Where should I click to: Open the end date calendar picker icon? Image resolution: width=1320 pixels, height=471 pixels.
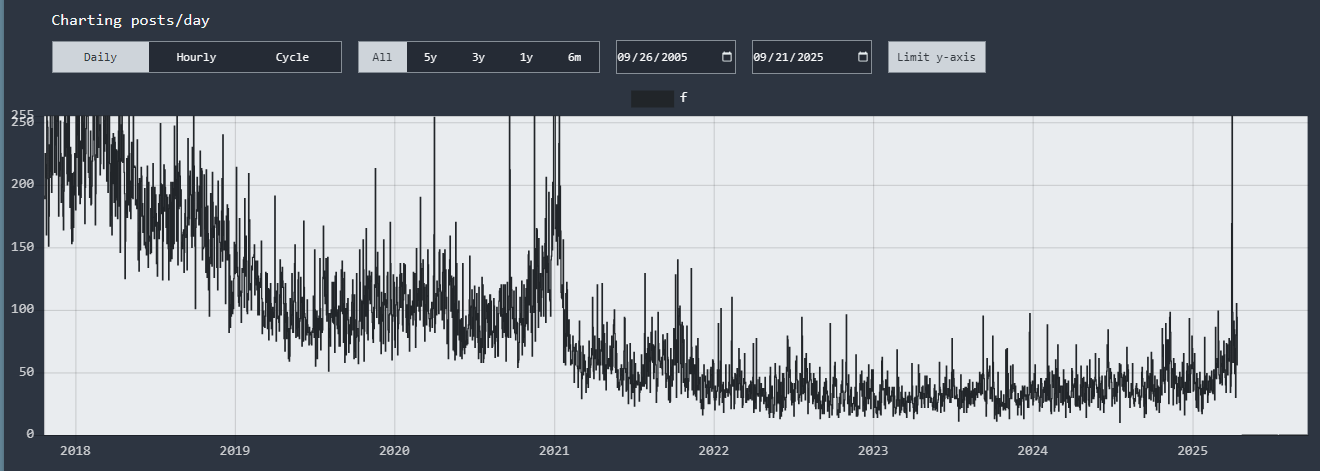863,57
